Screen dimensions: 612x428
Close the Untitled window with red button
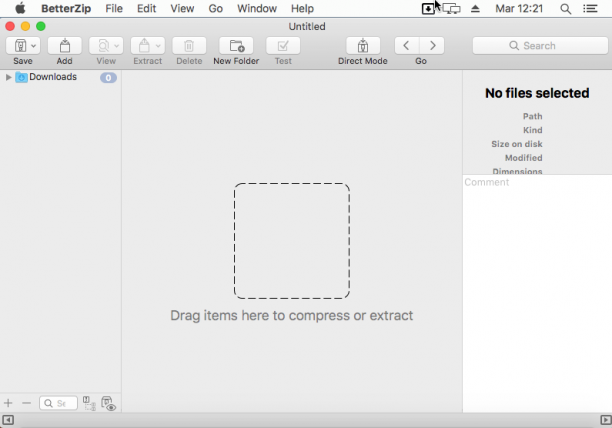[10, 26]
